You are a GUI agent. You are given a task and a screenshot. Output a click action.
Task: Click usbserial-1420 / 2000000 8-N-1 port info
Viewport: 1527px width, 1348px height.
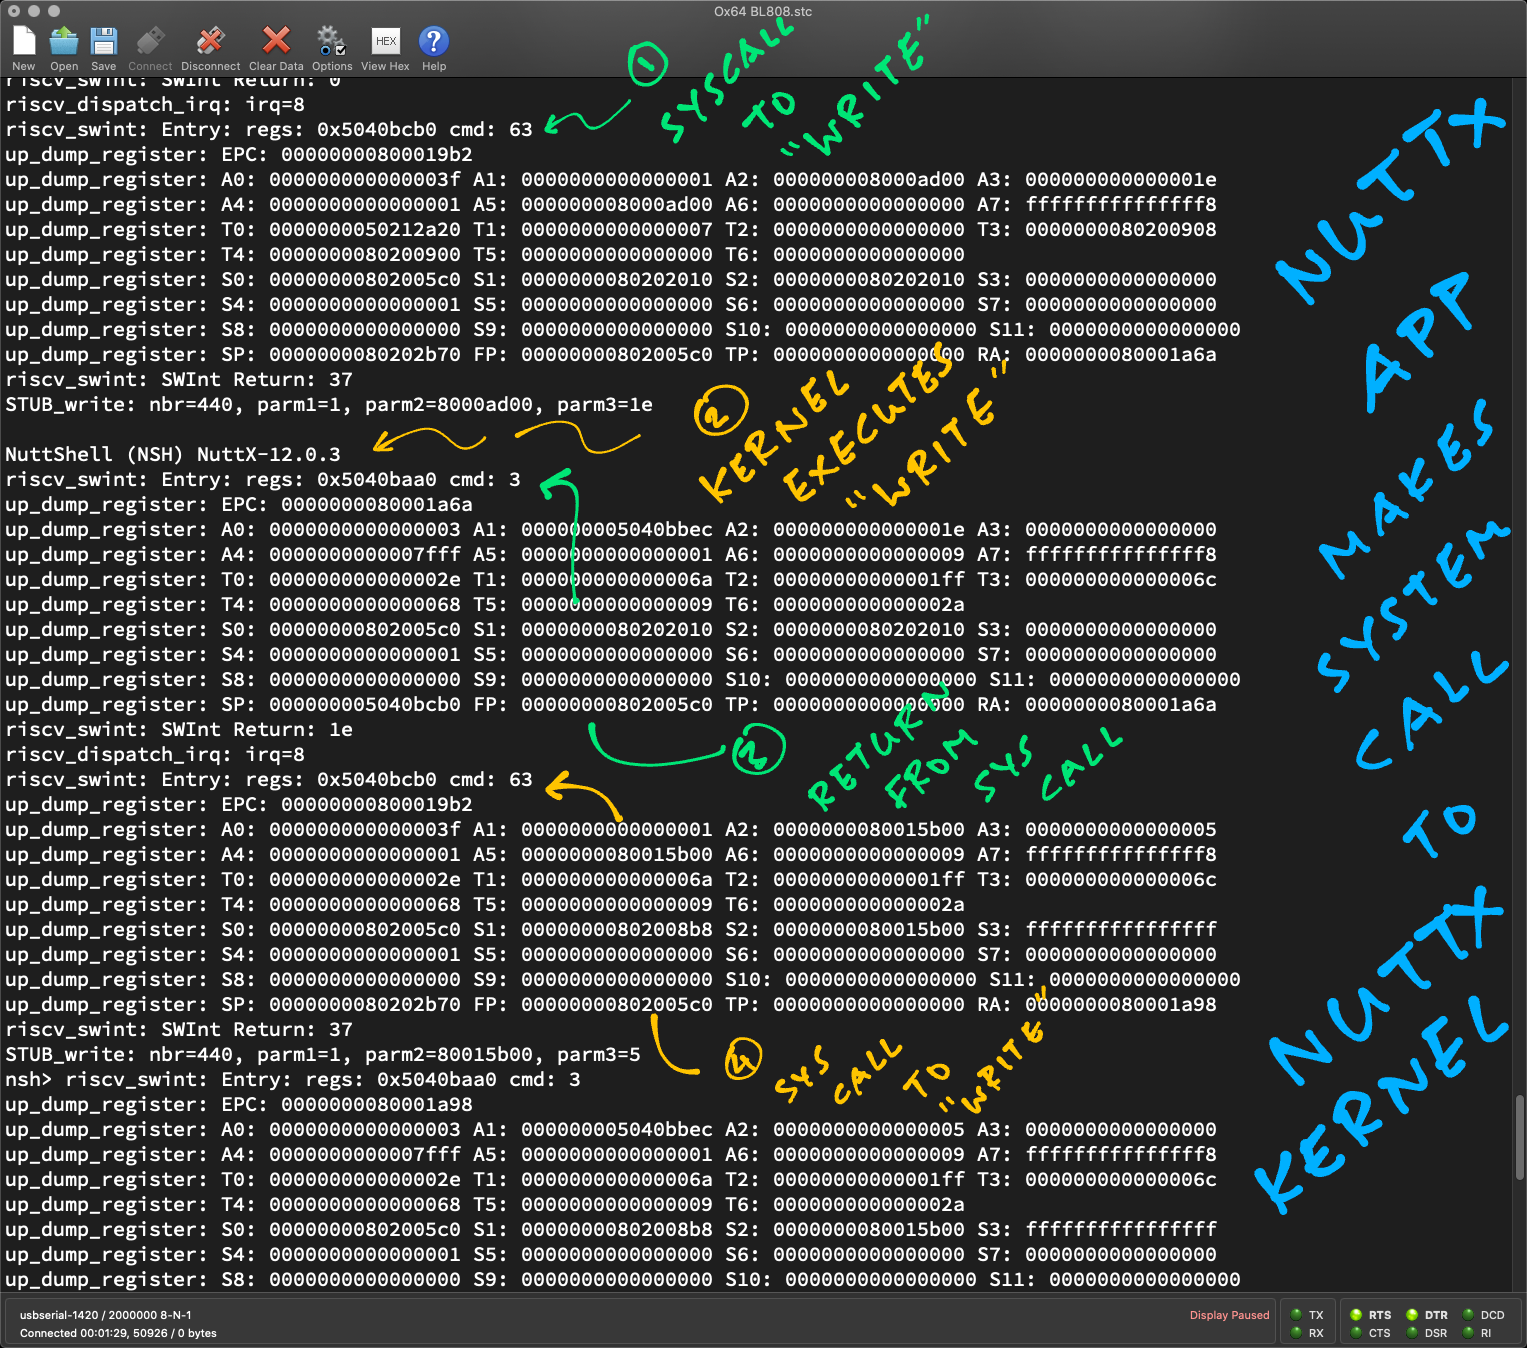(x=105, y=1315)
